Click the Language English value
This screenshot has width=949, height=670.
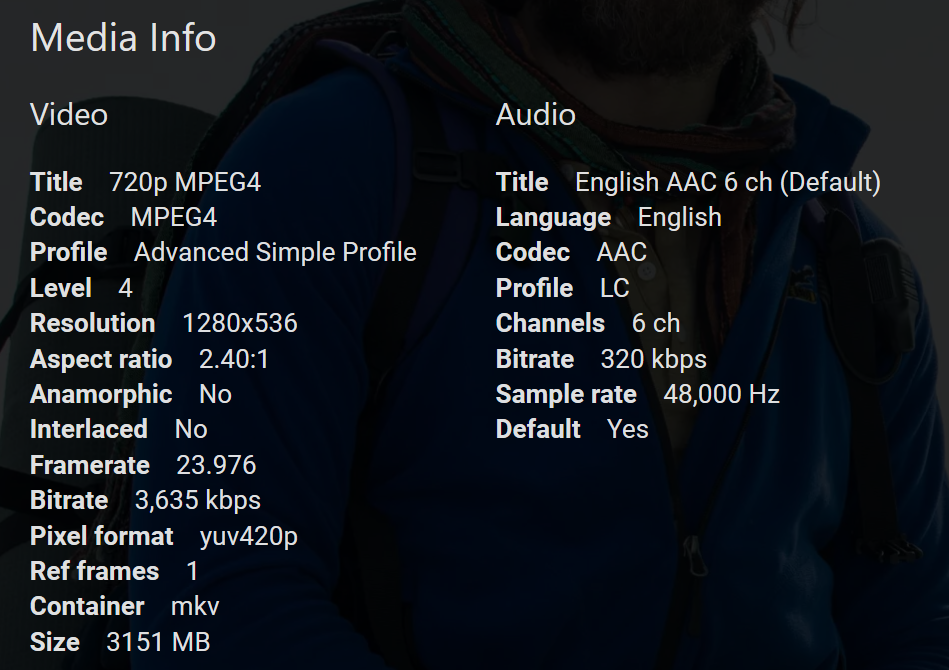(679, 217)
